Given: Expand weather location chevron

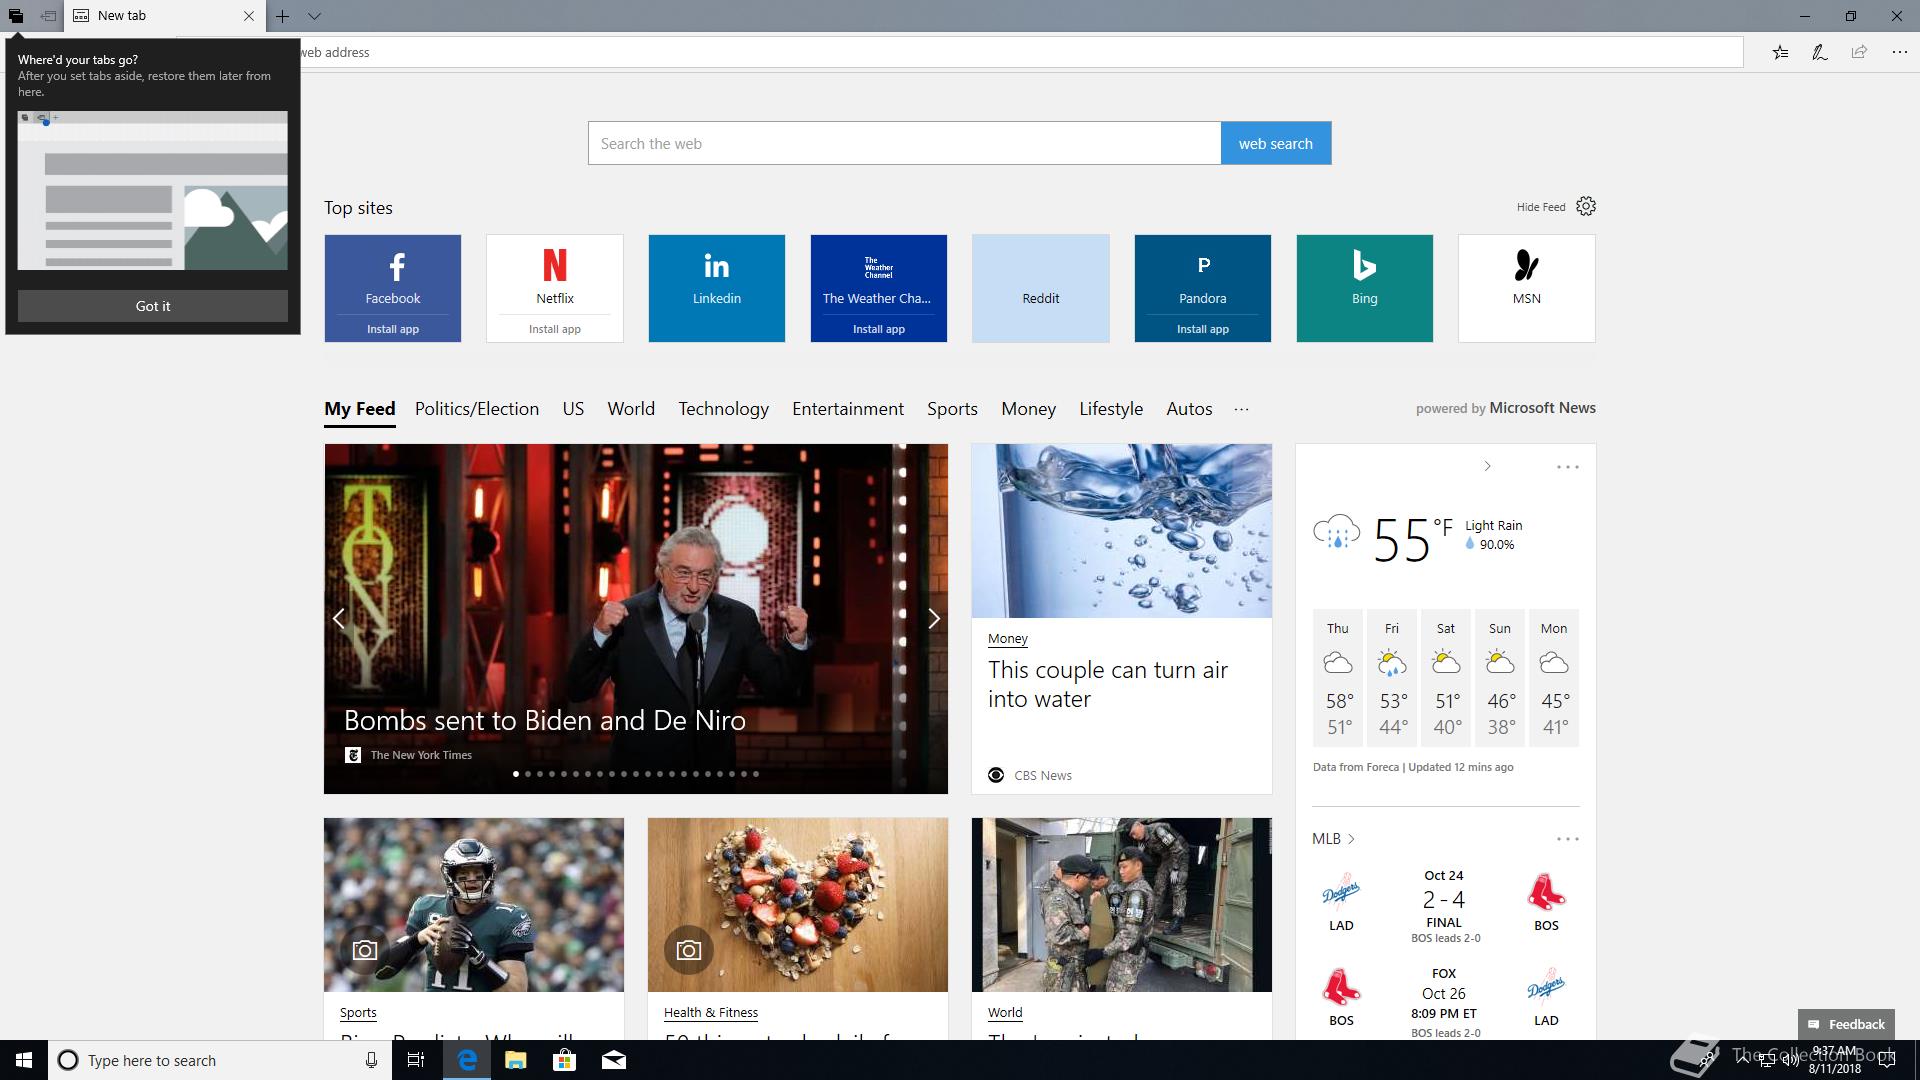Looking at the screenshot, I should (x=1487, y=466).
